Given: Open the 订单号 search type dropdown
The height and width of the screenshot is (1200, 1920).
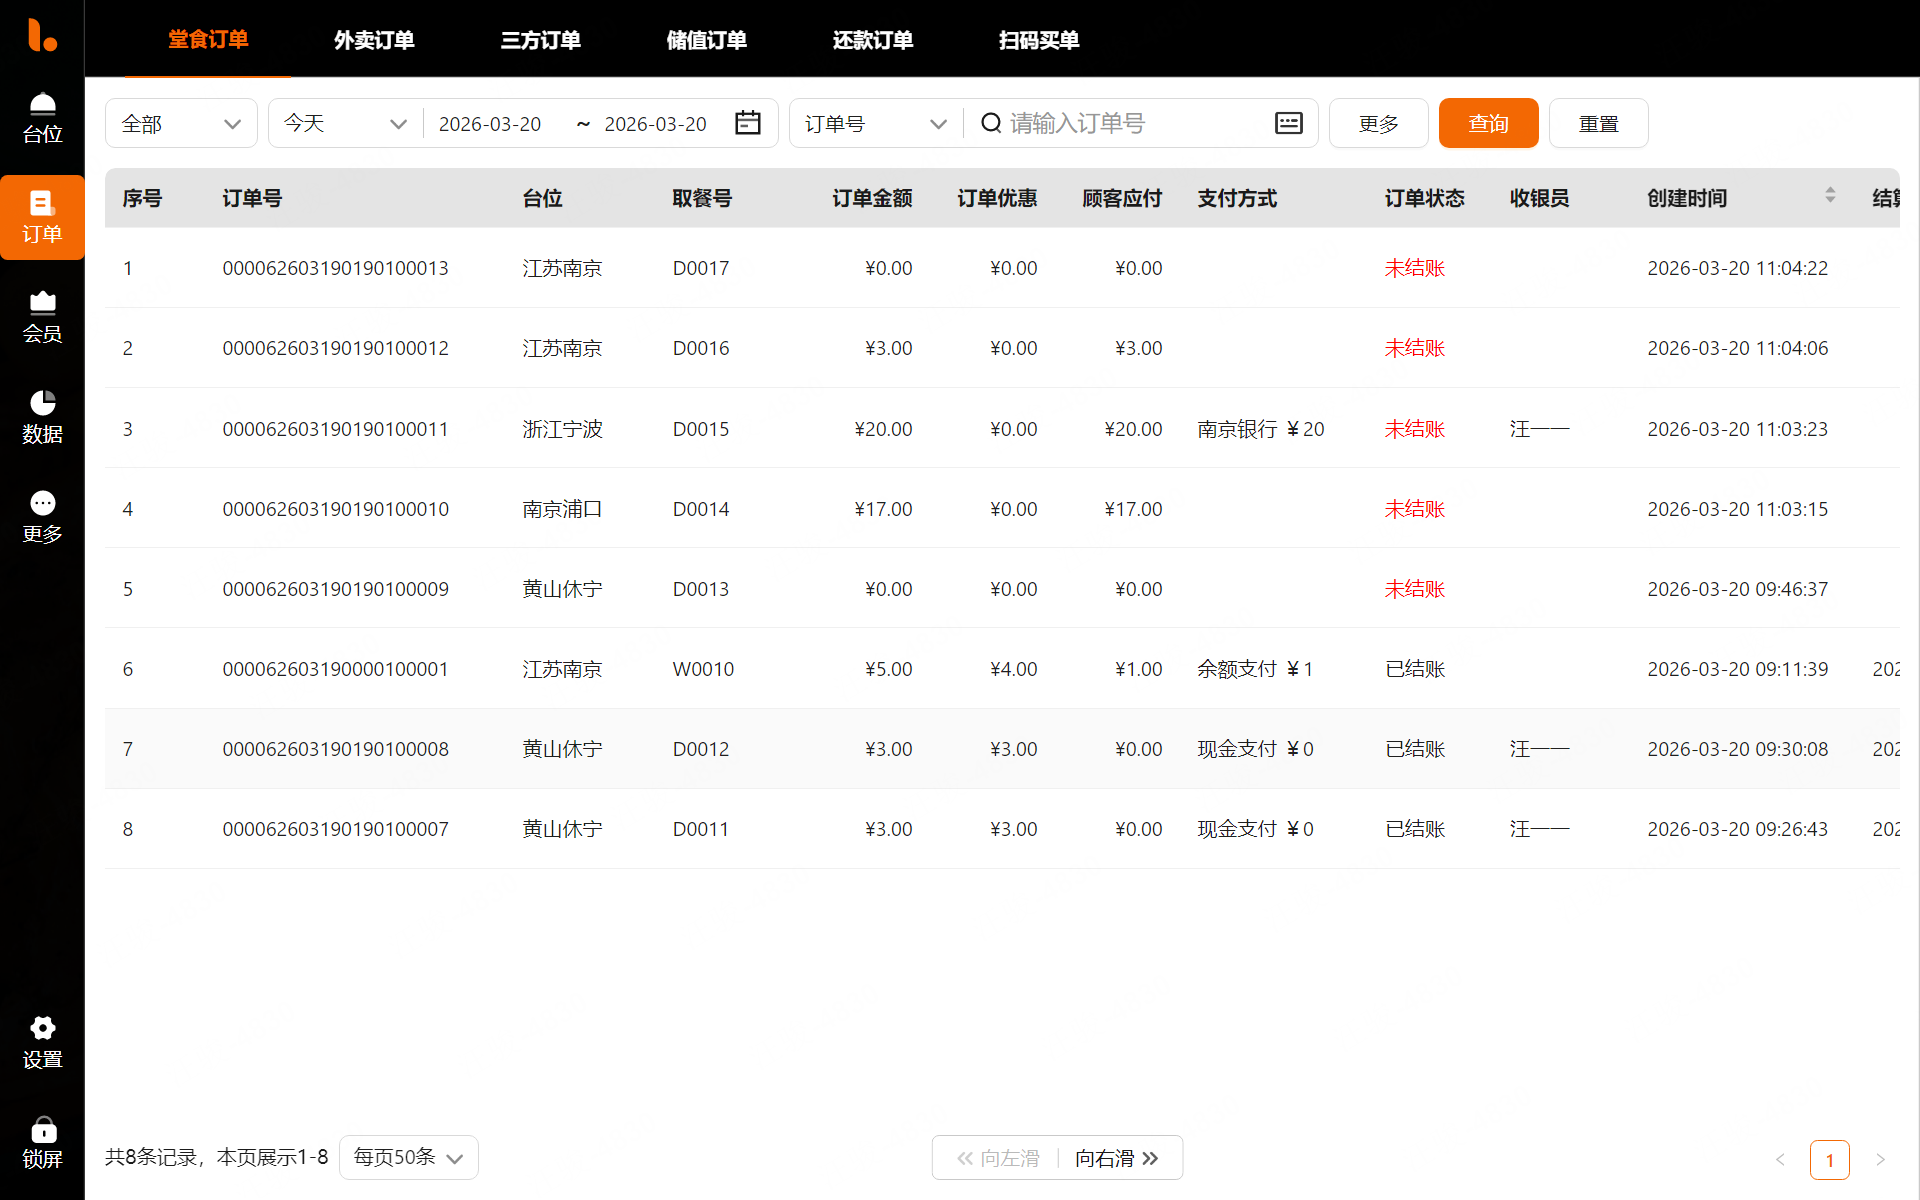Looking at the screenshot, I should tap(875, 123).
